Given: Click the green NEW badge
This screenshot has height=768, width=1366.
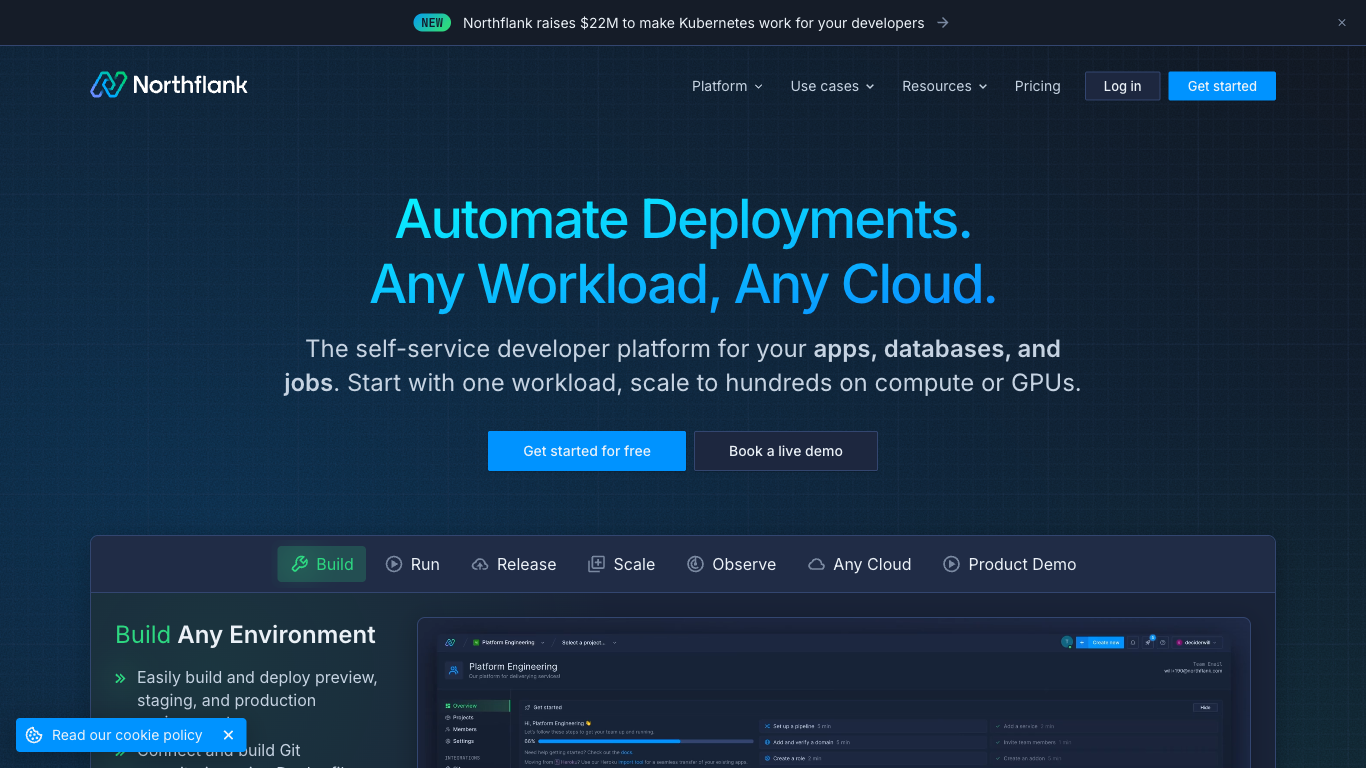Looking at the screenshot, I should pyautogui.click(x=432, y=22).
